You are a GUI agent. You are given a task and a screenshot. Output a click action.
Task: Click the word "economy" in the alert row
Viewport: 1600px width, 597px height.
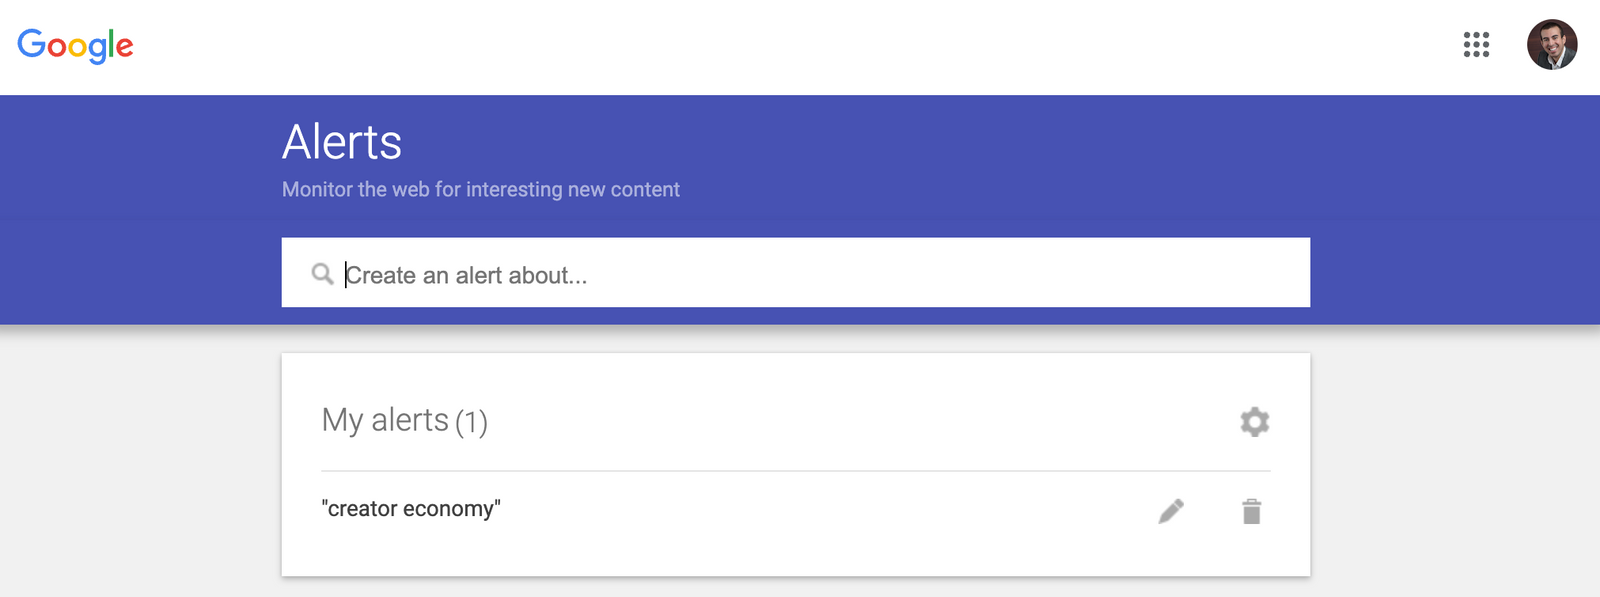coord(449,509)
